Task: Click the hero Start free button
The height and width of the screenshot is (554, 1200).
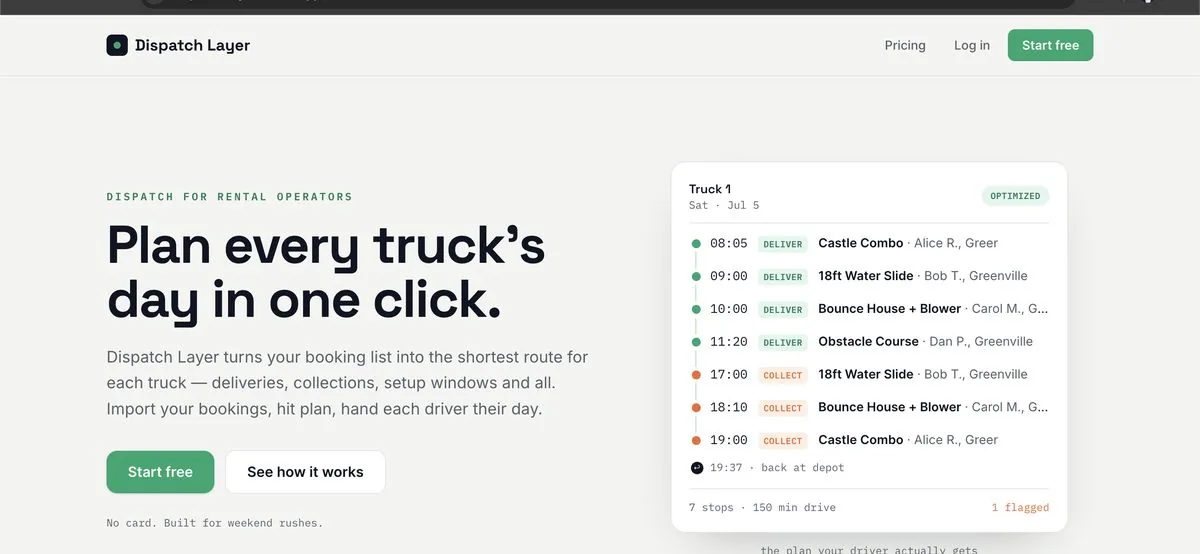Action: [x=160, y=472]
